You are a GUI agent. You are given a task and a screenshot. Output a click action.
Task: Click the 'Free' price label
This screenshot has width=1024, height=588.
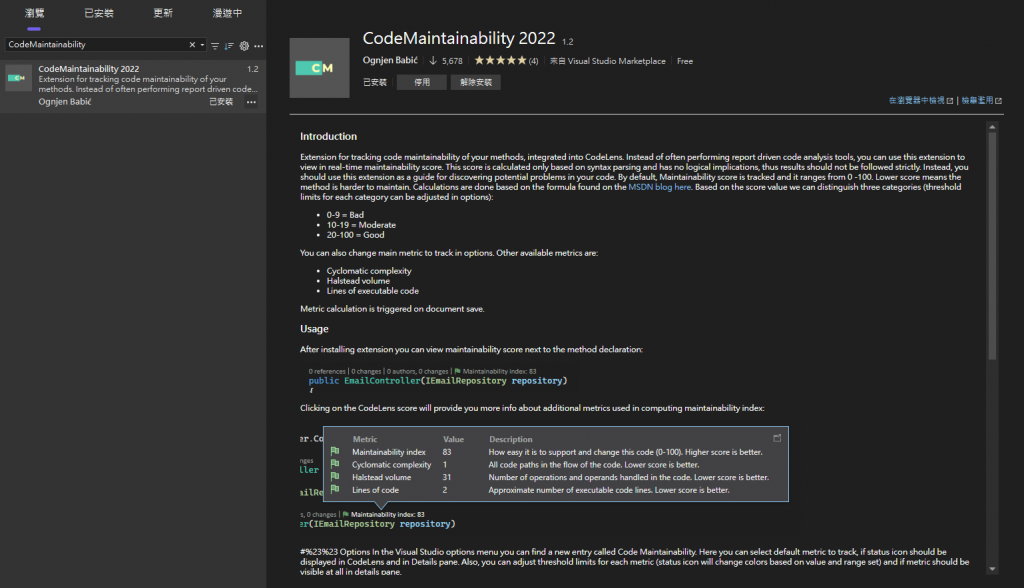point(685,61)
